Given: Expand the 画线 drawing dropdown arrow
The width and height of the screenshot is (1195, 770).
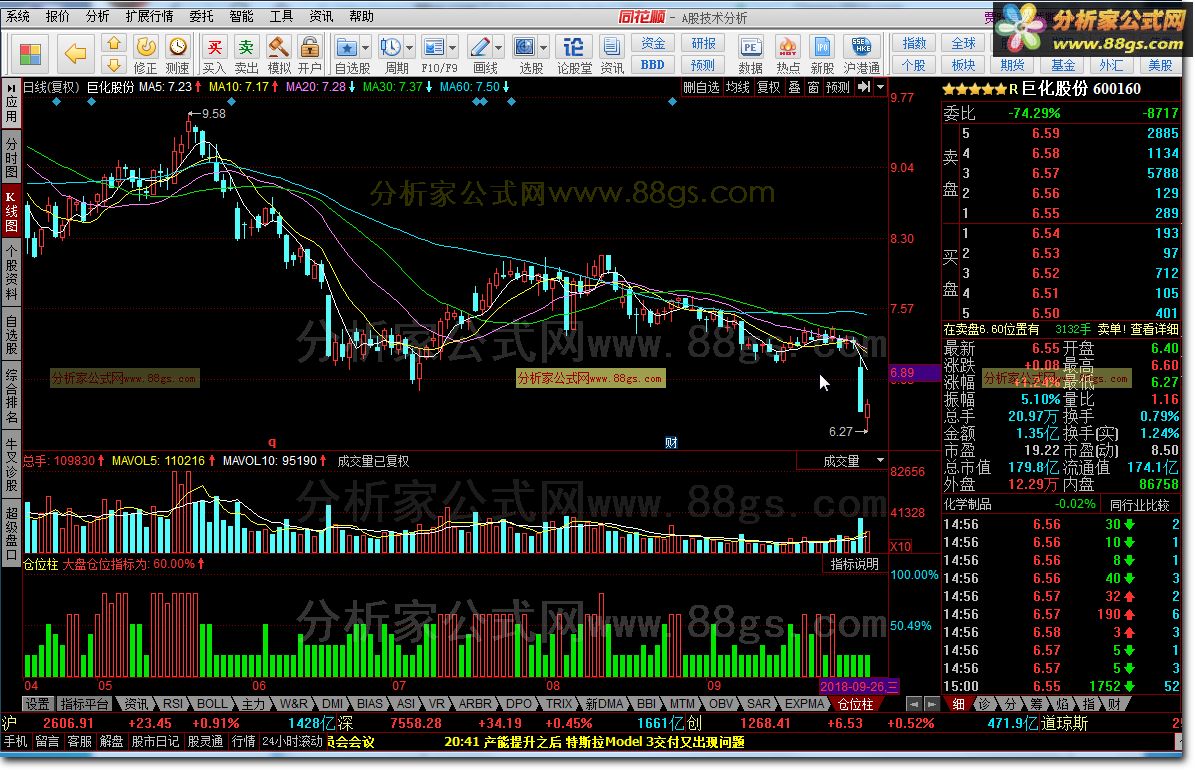Looking at the screenshot, I should (x=498, y=48).
